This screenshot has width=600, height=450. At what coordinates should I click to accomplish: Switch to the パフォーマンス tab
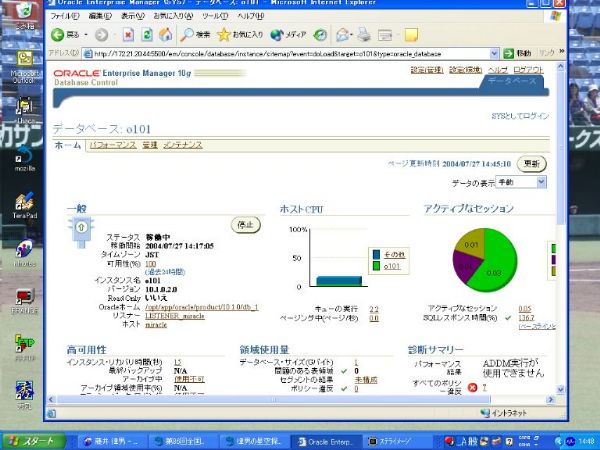[113, 145]
